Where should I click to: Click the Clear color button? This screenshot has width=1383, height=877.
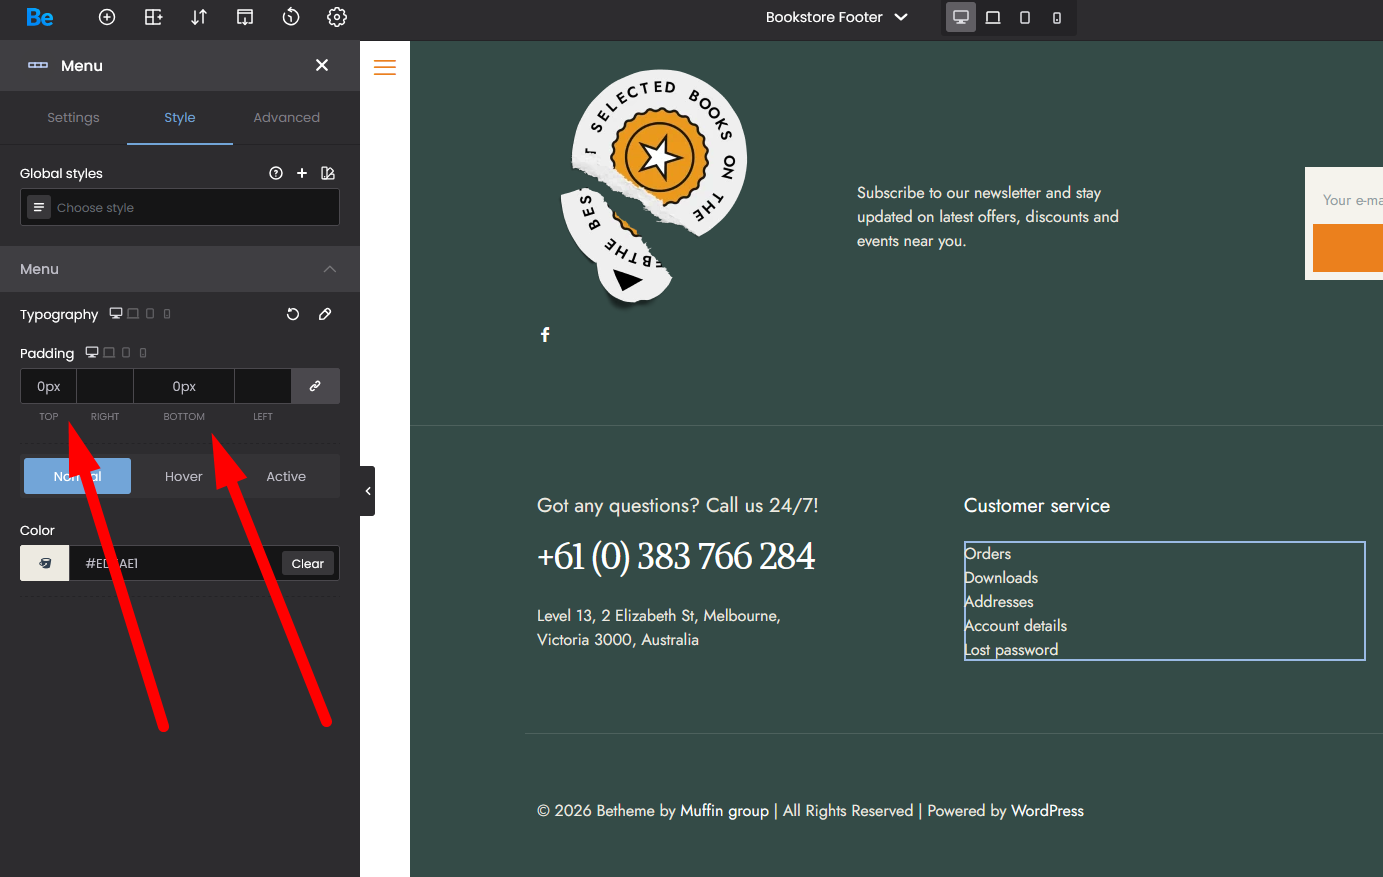click(x=307, y=563)
